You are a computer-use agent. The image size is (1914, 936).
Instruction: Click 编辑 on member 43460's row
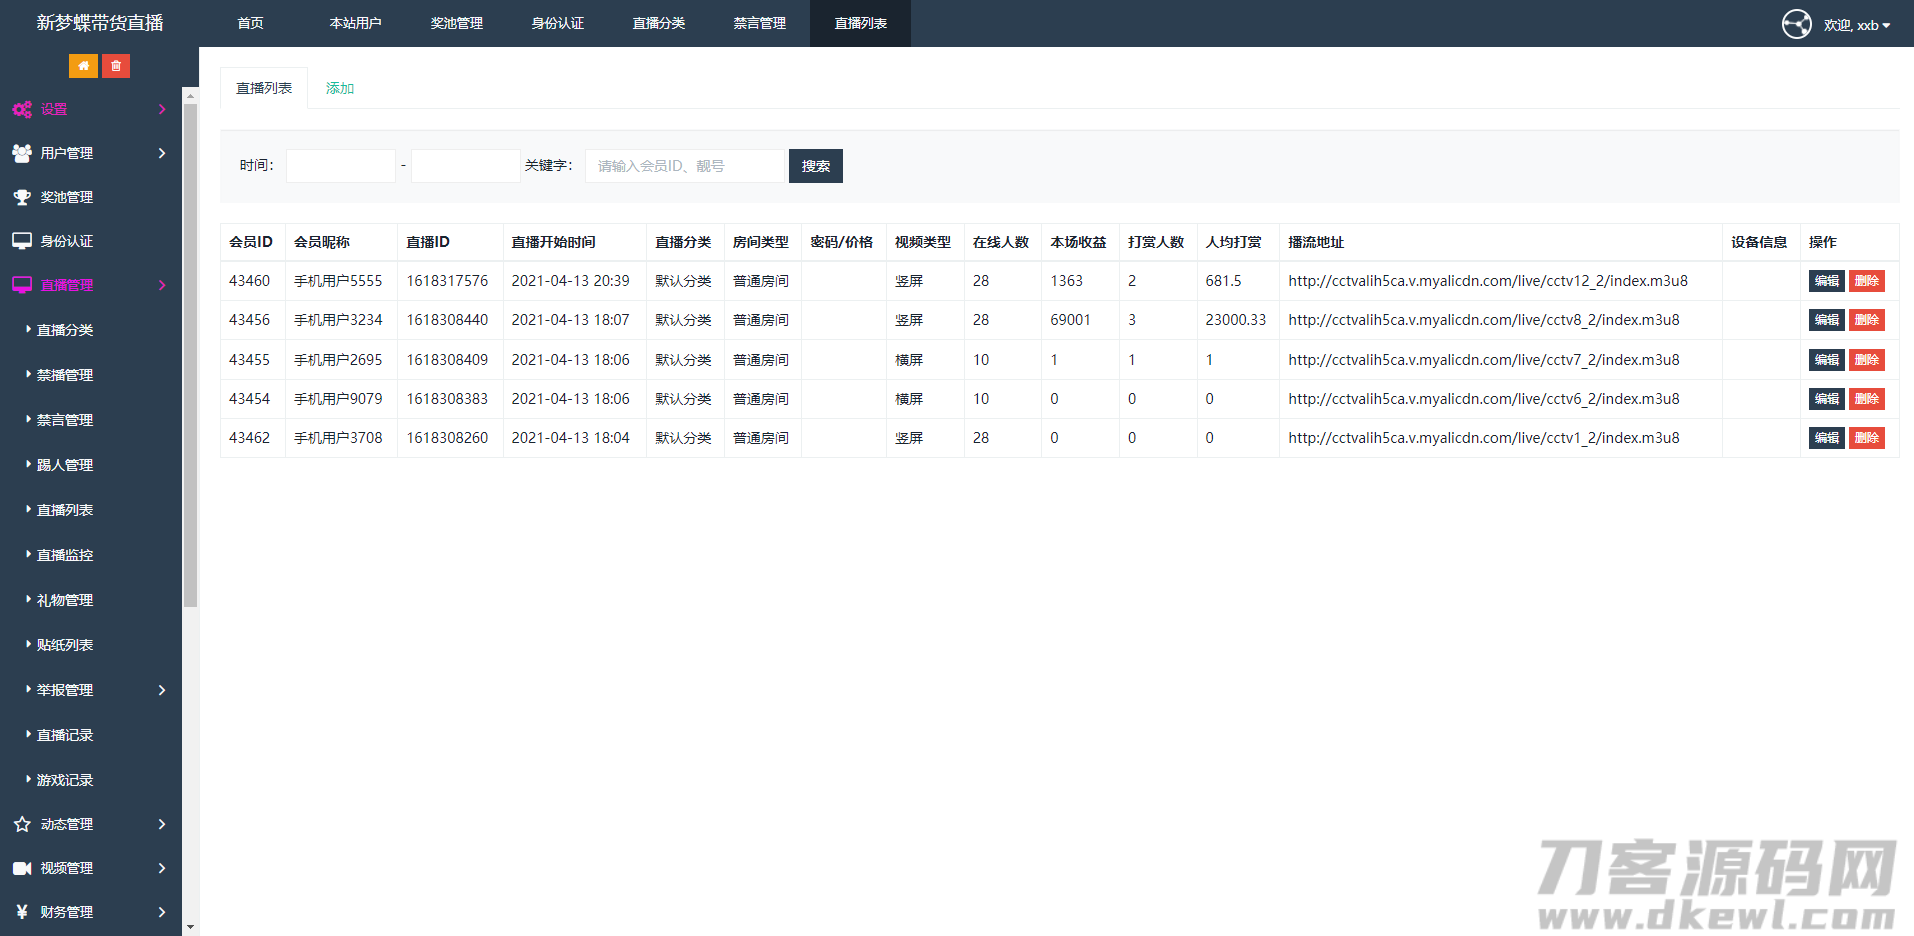point(1826,281)
